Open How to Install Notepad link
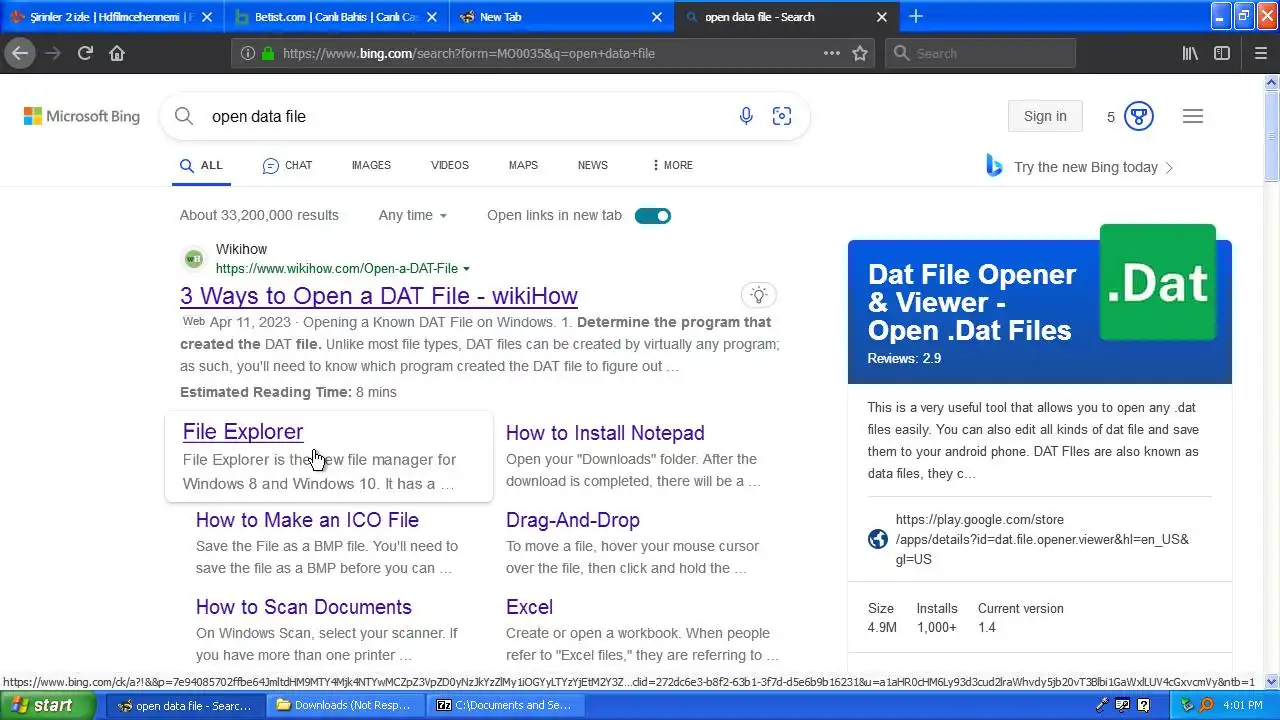 (605, 433)
